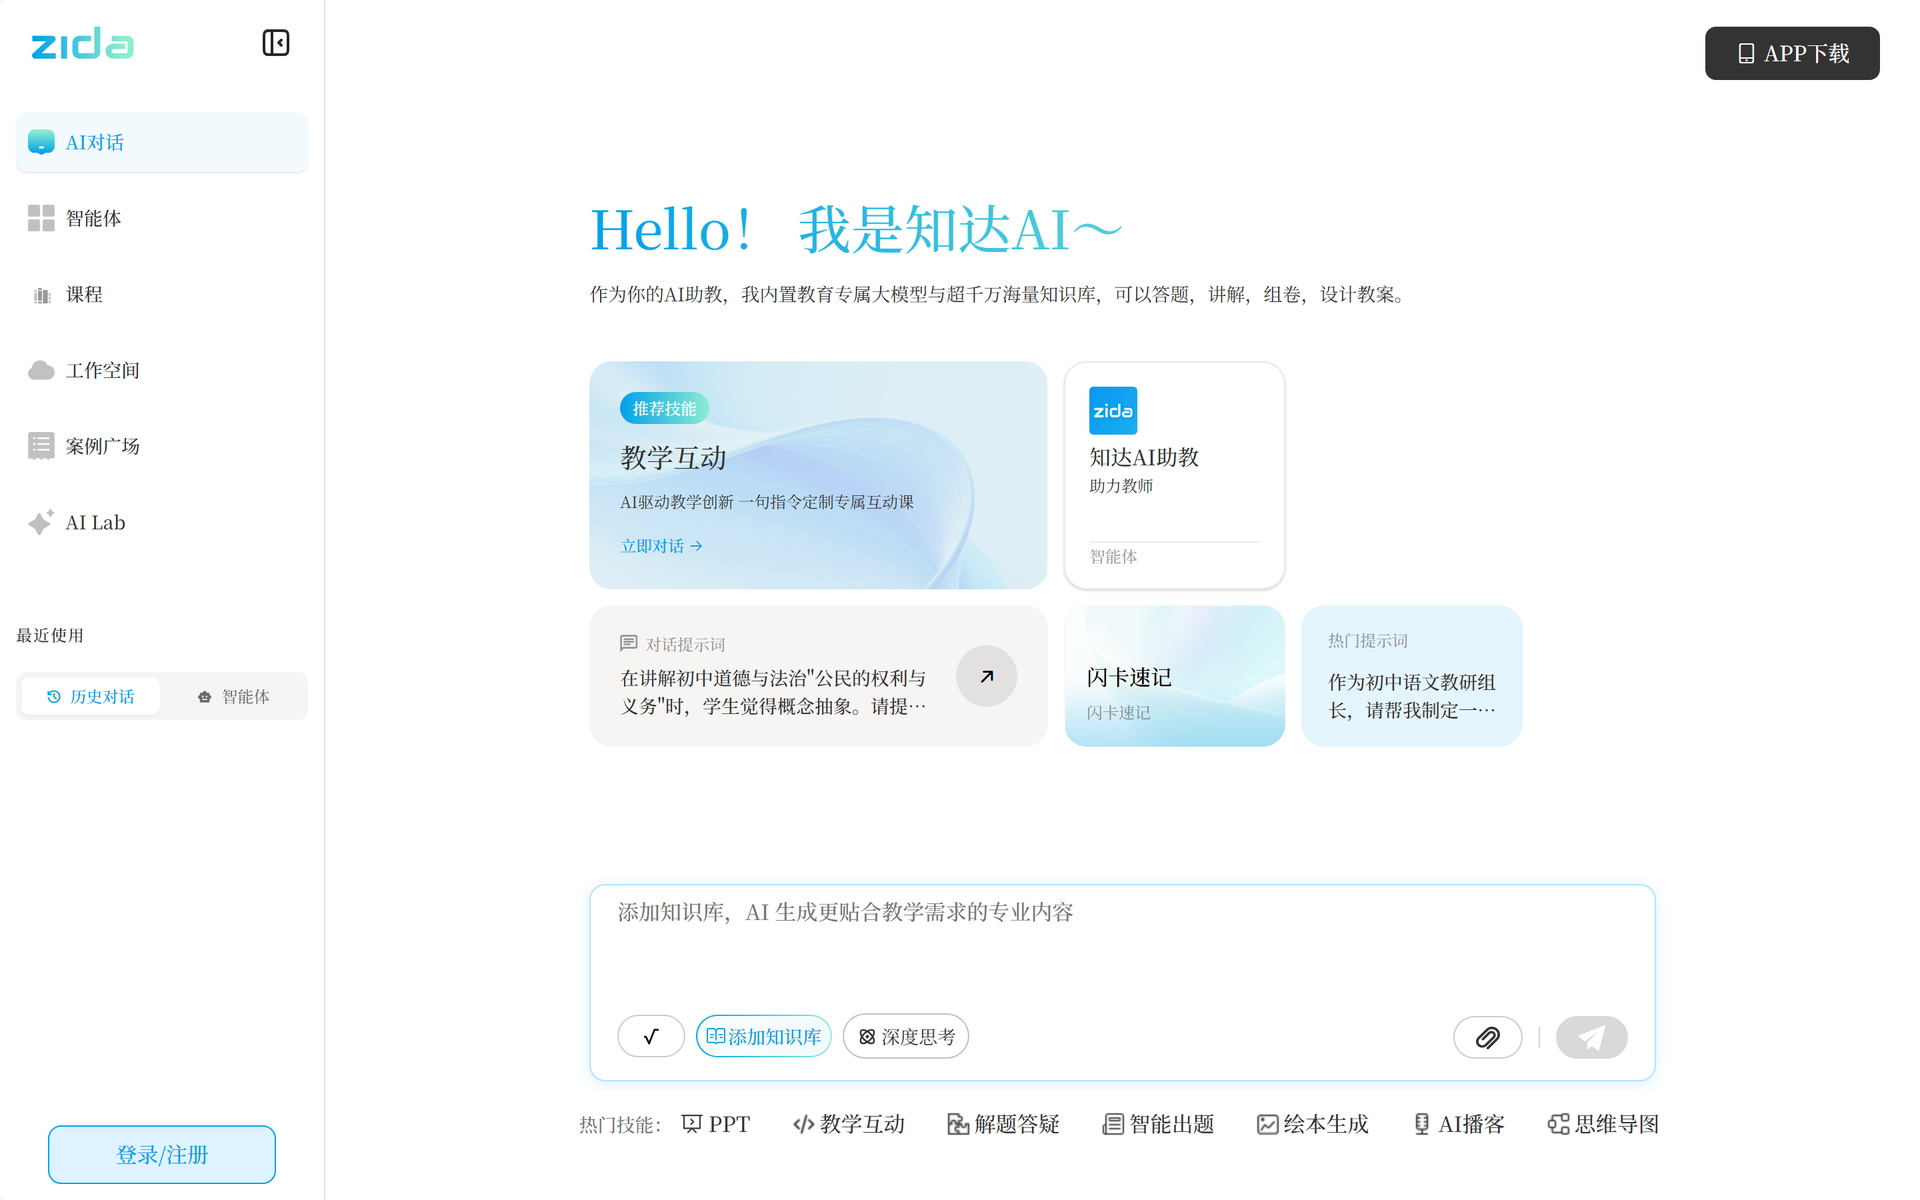Open the formula checkmark tool button
The image size is (1920, 1200).
coord(651,1036)
